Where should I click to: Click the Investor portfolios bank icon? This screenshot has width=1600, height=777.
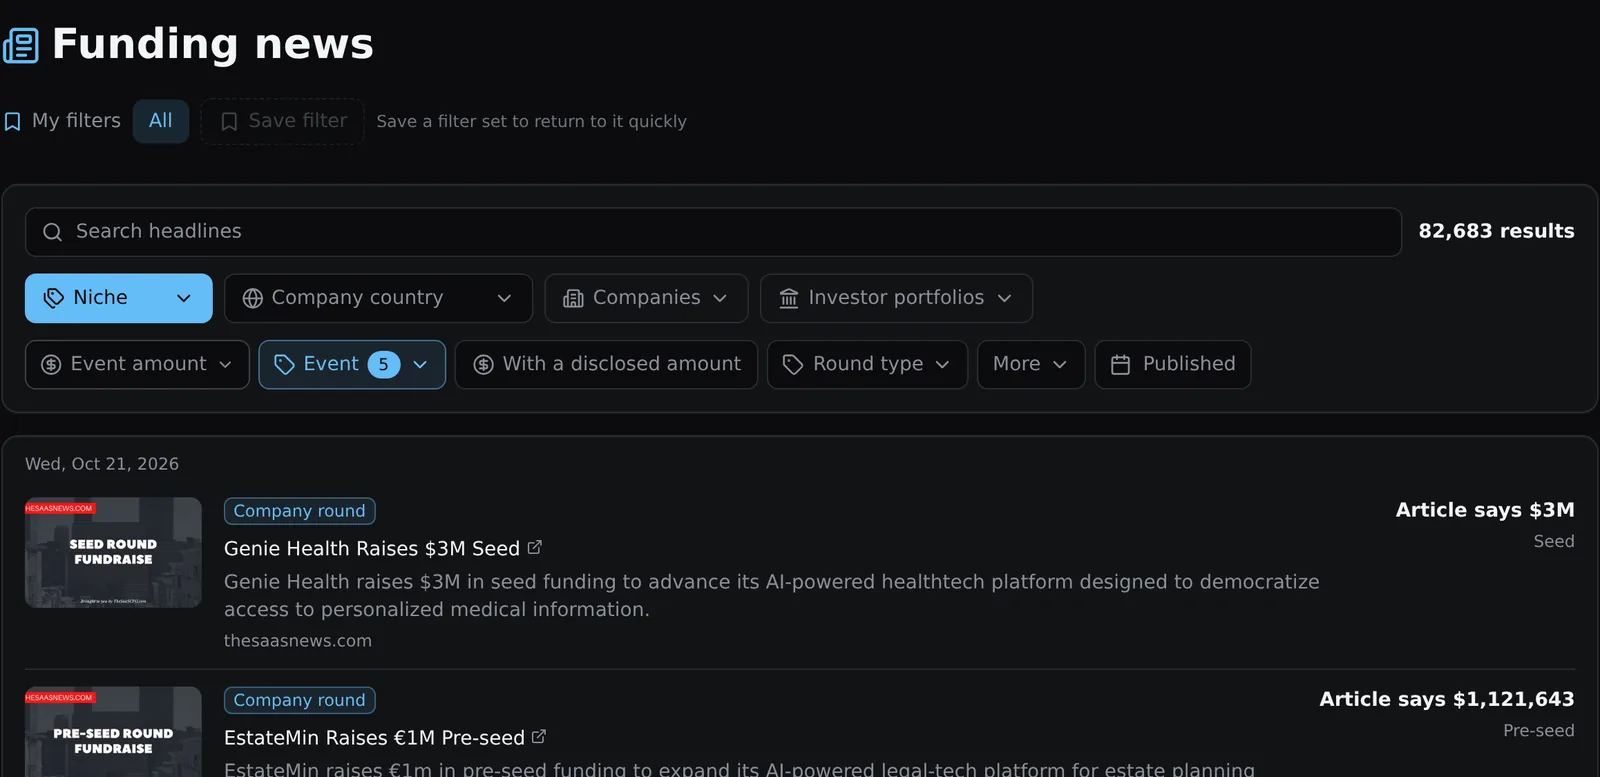(789, 298)
